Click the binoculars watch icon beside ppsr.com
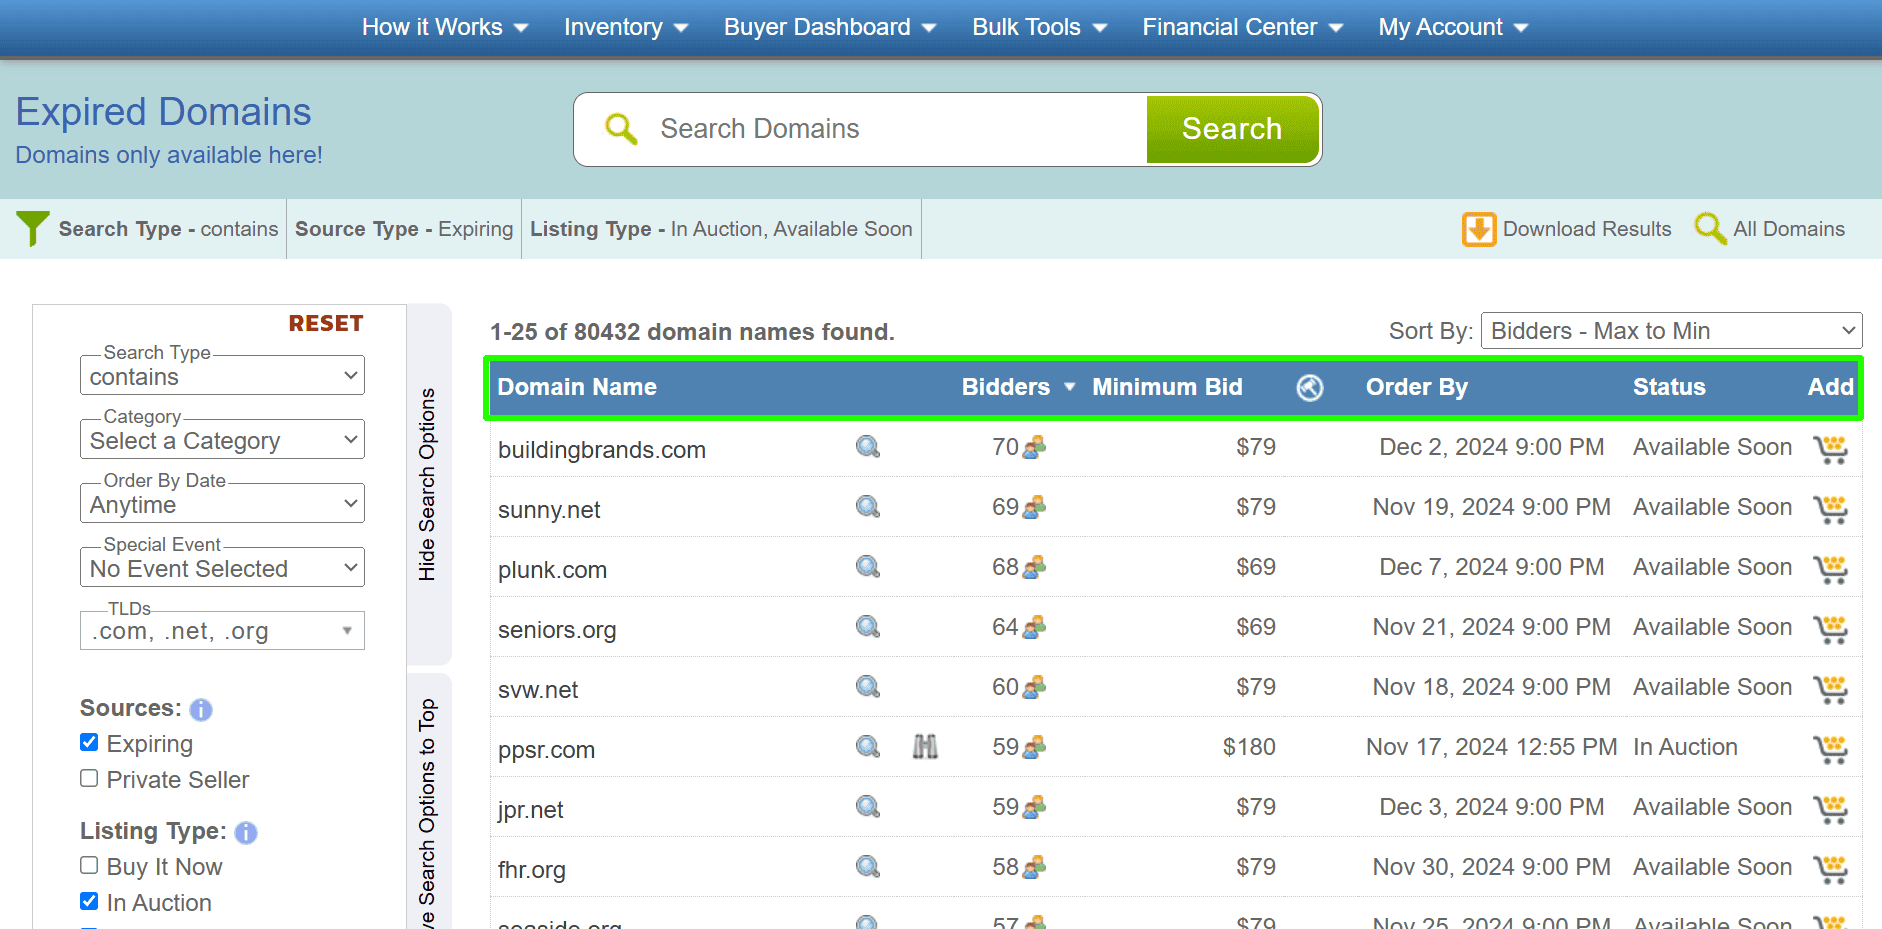1882x929 pixels. tap(925, 747)
